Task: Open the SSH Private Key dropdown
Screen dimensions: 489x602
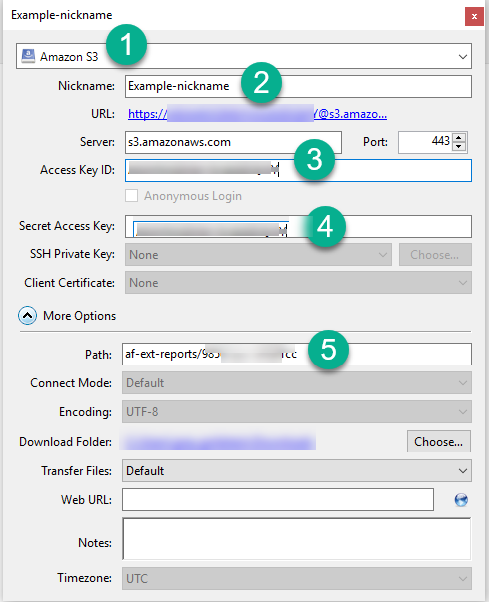Action: pyautogui.click(x=258, y=255)
